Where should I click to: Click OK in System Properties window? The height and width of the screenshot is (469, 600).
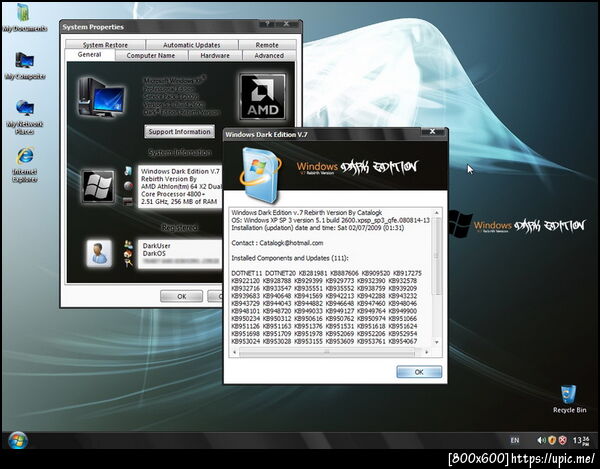point(182,296)
